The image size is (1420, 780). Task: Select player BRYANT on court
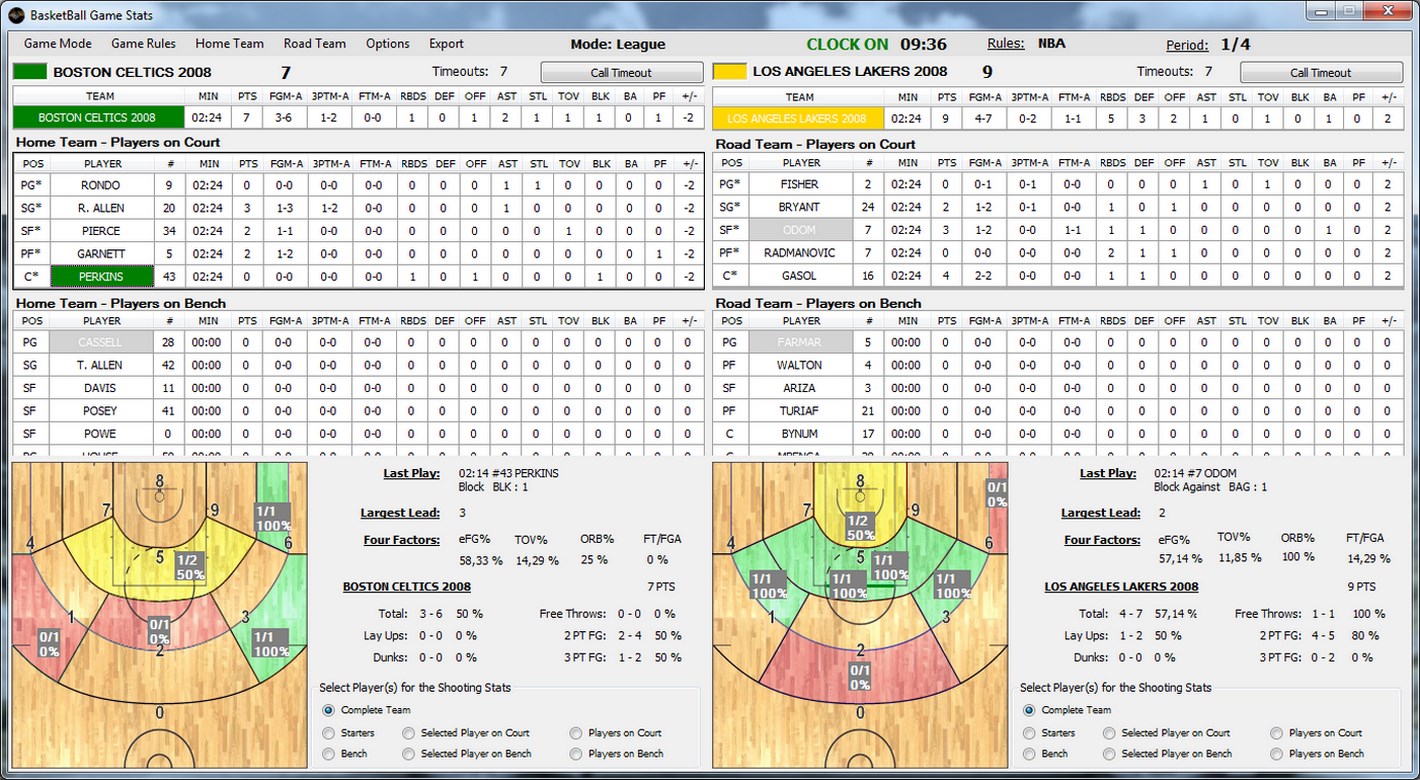800,207
